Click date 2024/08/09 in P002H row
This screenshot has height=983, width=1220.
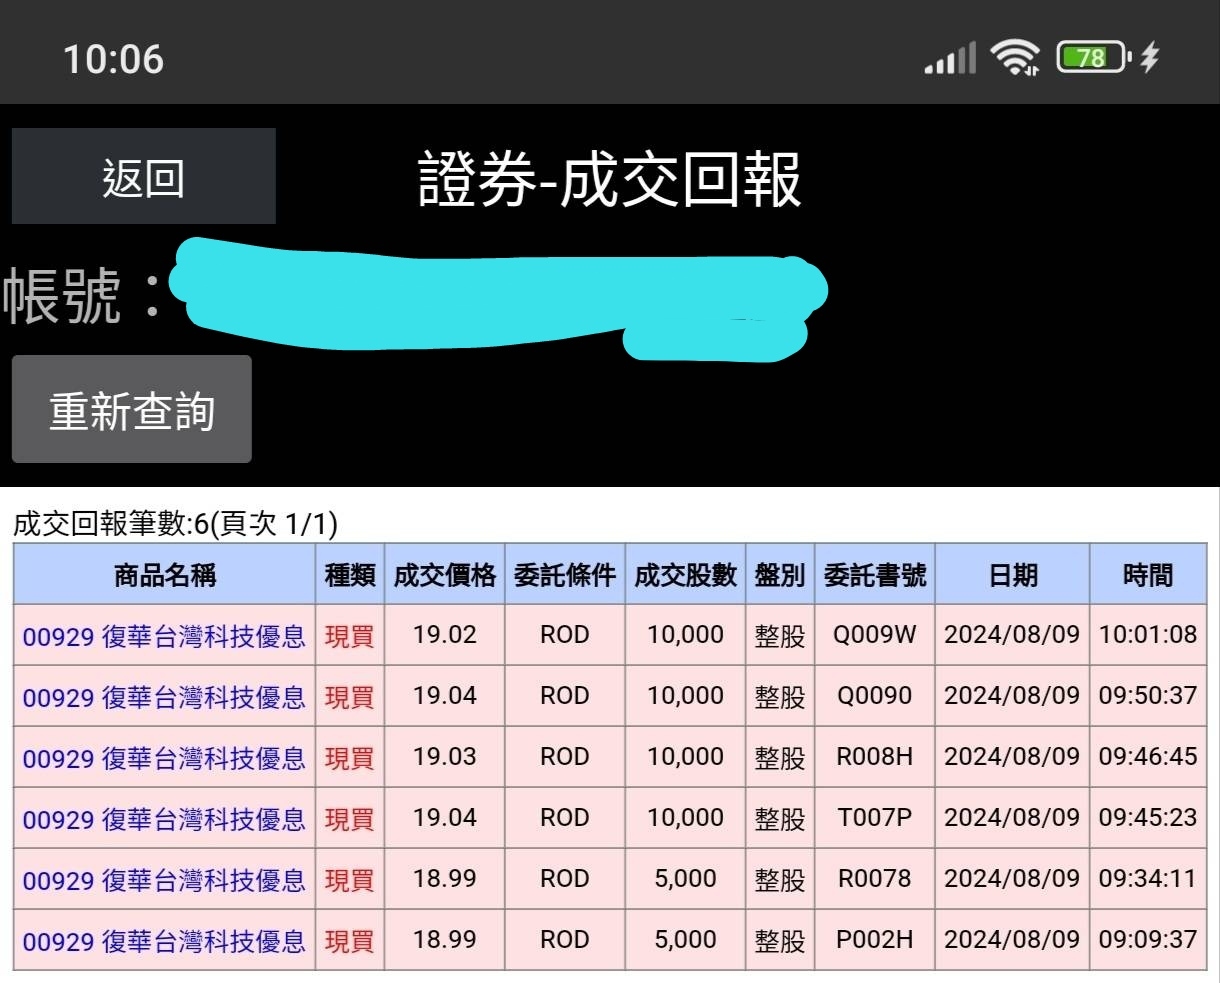[x=1012, y=940]
